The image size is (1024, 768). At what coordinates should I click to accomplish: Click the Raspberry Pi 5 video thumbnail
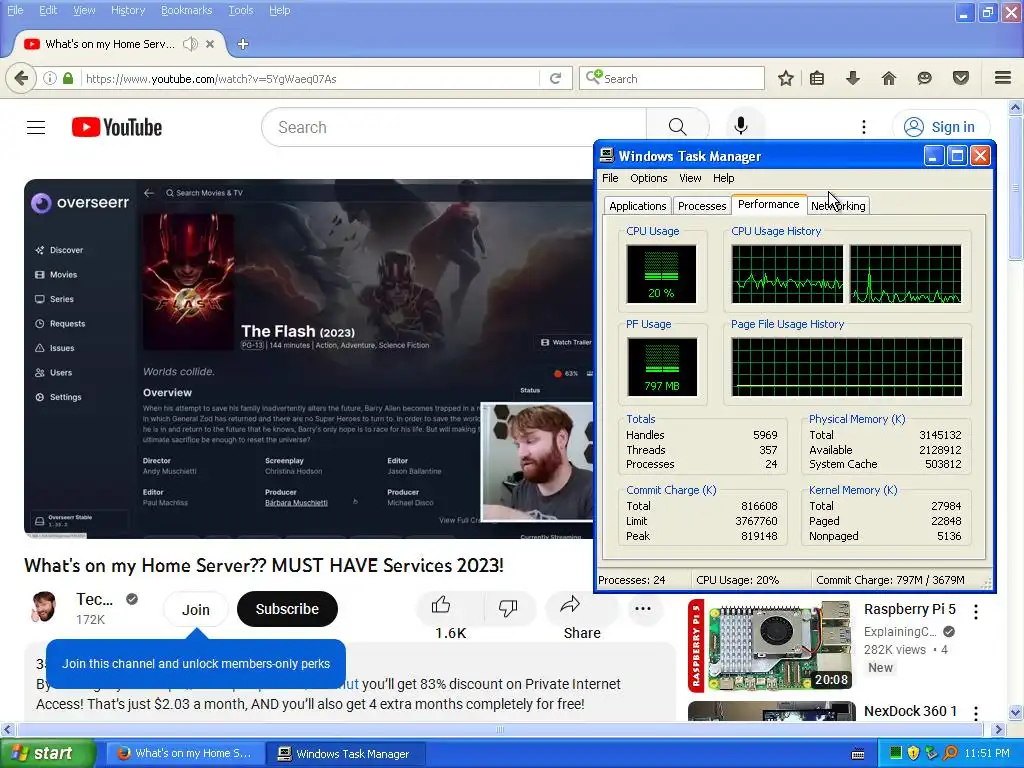(x=771, y=645)
